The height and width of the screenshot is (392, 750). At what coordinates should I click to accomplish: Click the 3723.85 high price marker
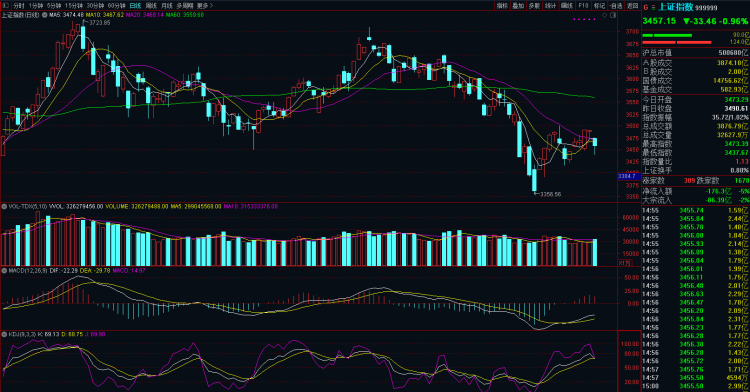[99, 22]
